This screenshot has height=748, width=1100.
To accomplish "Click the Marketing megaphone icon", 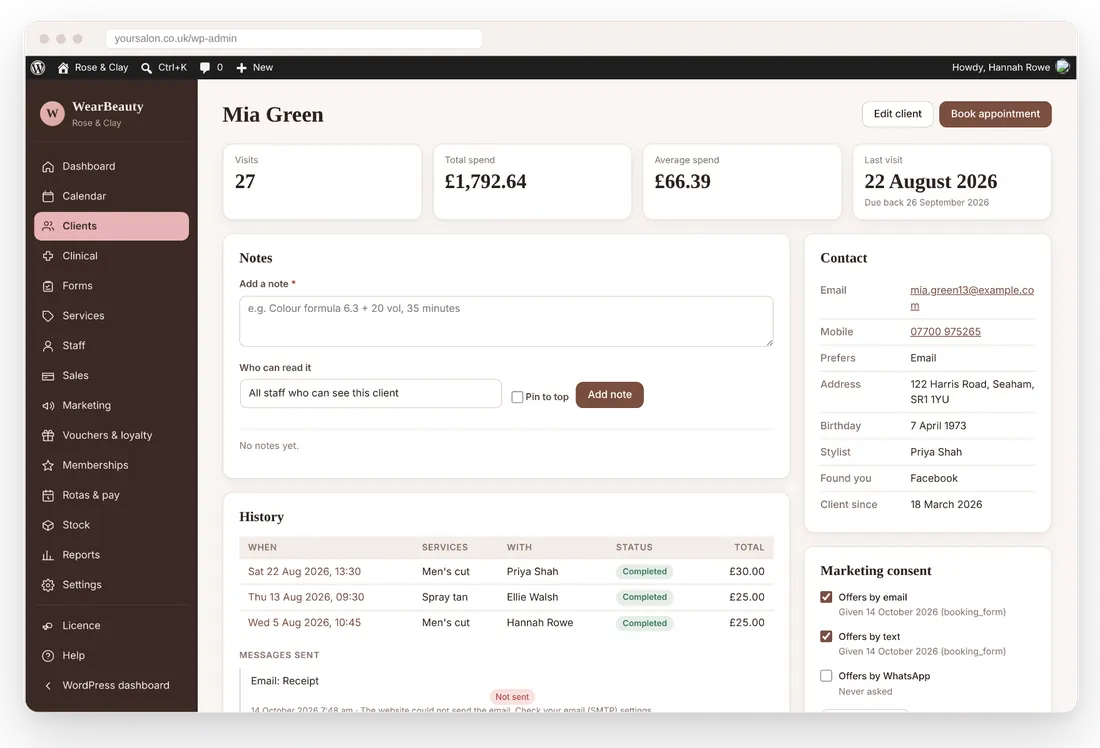I will pos(48,406).
